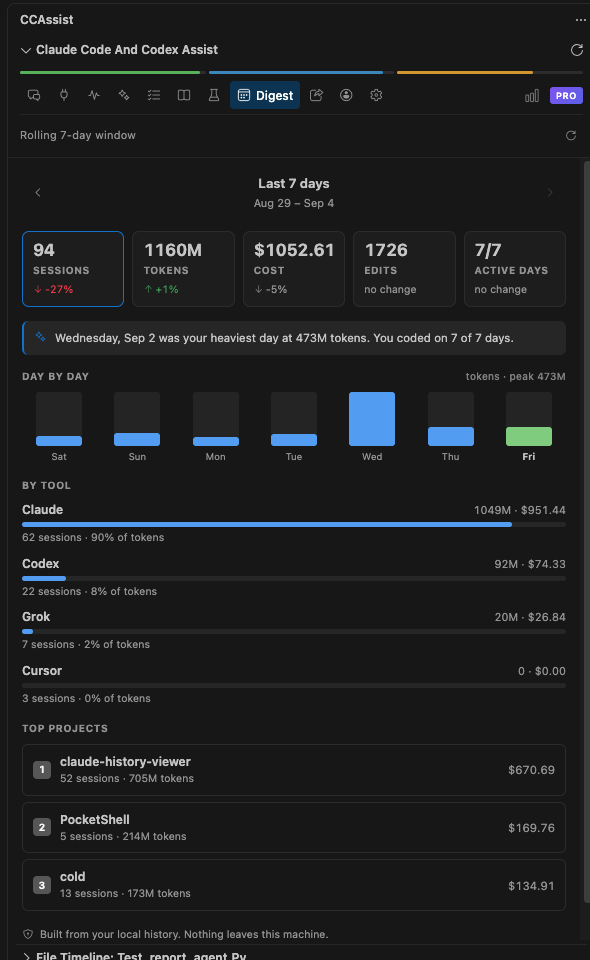The height and width of the screenshot is (960, 590).
Task: Click the PRO badge button
Action: 566,96
